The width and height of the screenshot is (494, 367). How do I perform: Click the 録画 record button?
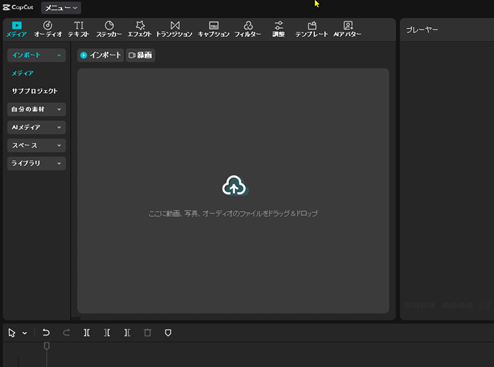point(140,55)
